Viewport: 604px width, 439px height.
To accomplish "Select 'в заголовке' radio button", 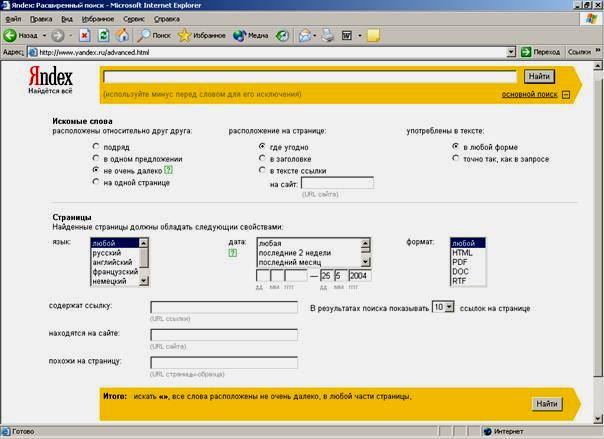I will click(x=262, y=158).
